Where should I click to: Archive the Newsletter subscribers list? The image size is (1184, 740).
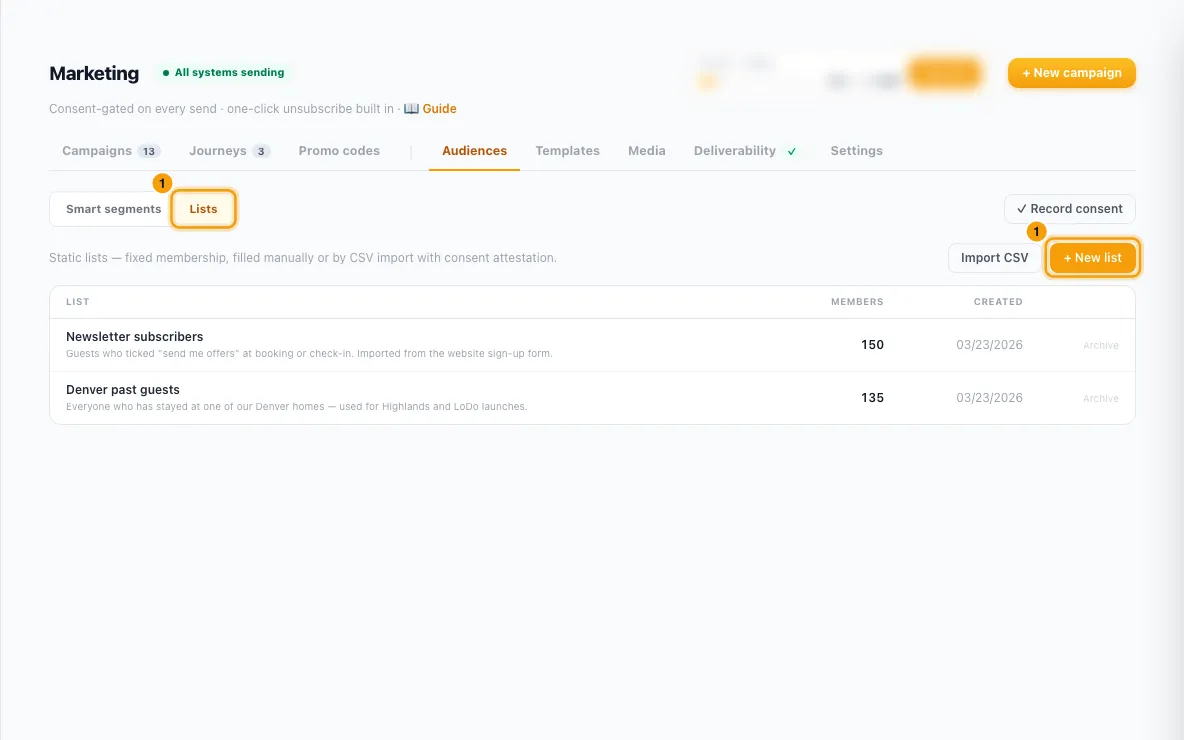[1100, 345]
